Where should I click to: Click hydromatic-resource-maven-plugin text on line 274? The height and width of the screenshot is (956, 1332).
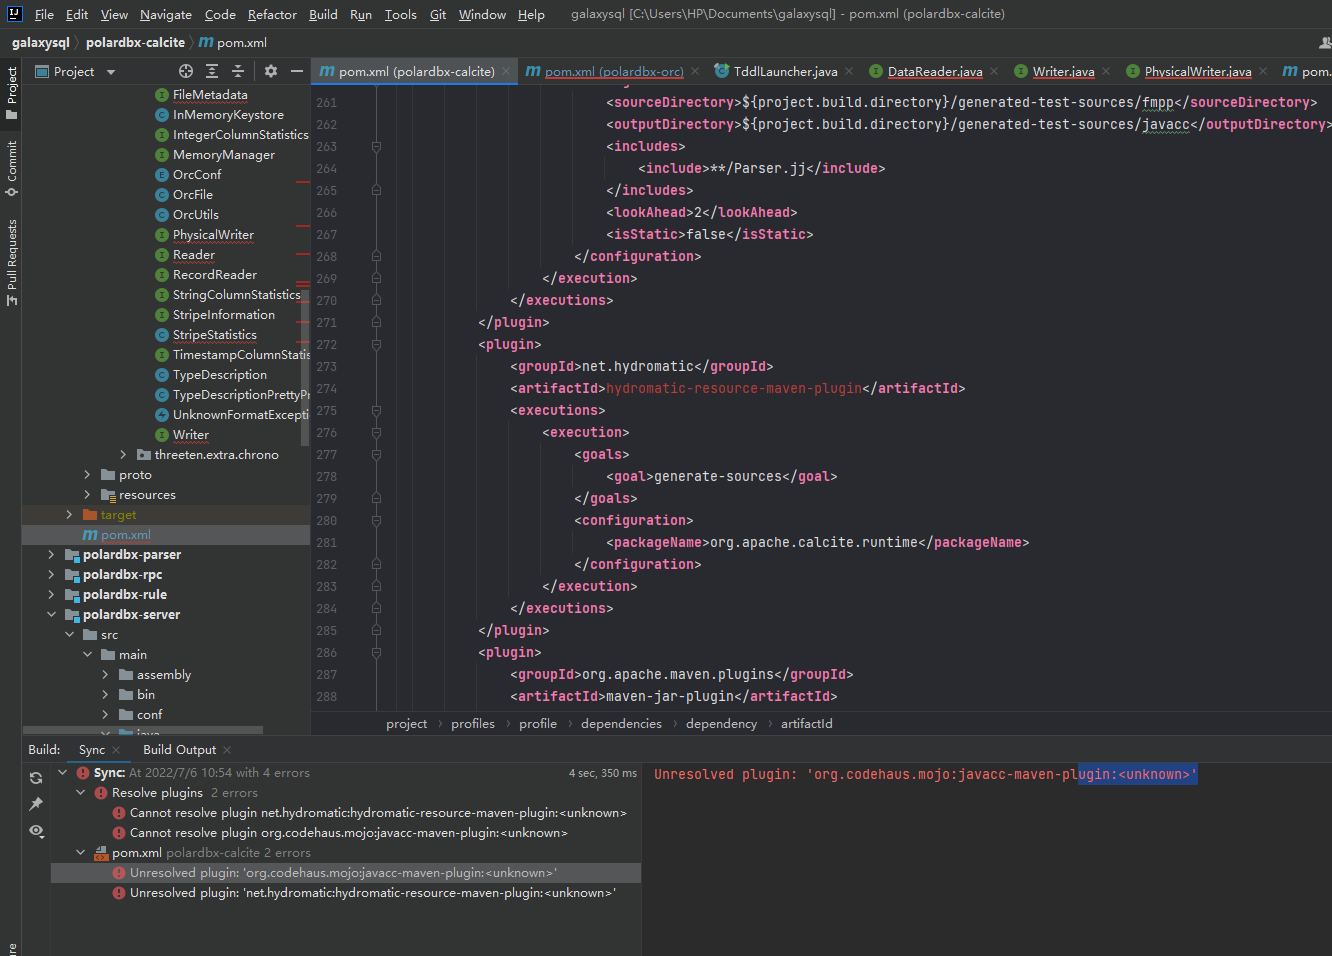coord(734,388)
